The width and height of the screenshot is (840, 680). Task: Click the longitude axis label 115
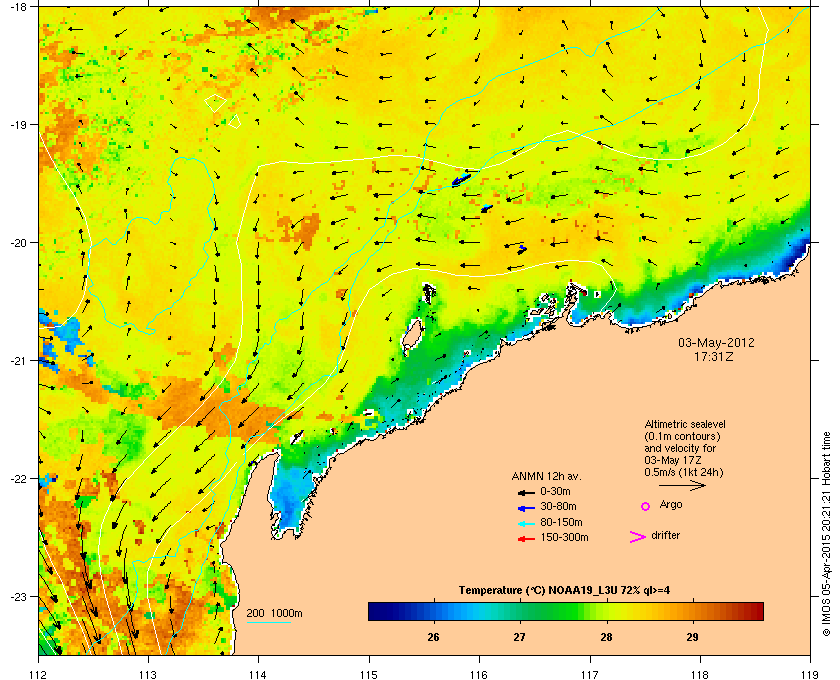369,674
